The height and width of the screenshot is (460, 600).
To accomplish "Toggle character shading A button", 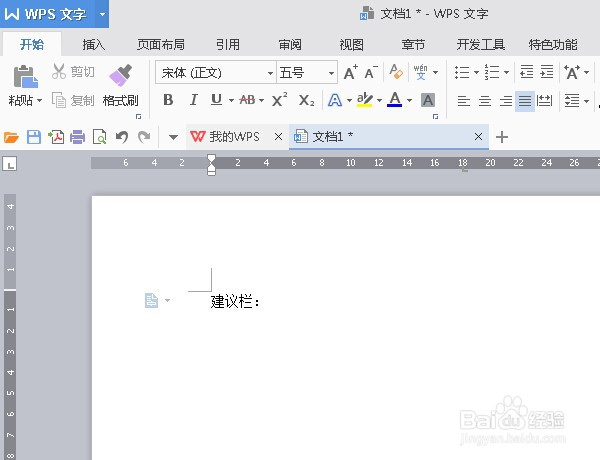I will click(428, 101).
